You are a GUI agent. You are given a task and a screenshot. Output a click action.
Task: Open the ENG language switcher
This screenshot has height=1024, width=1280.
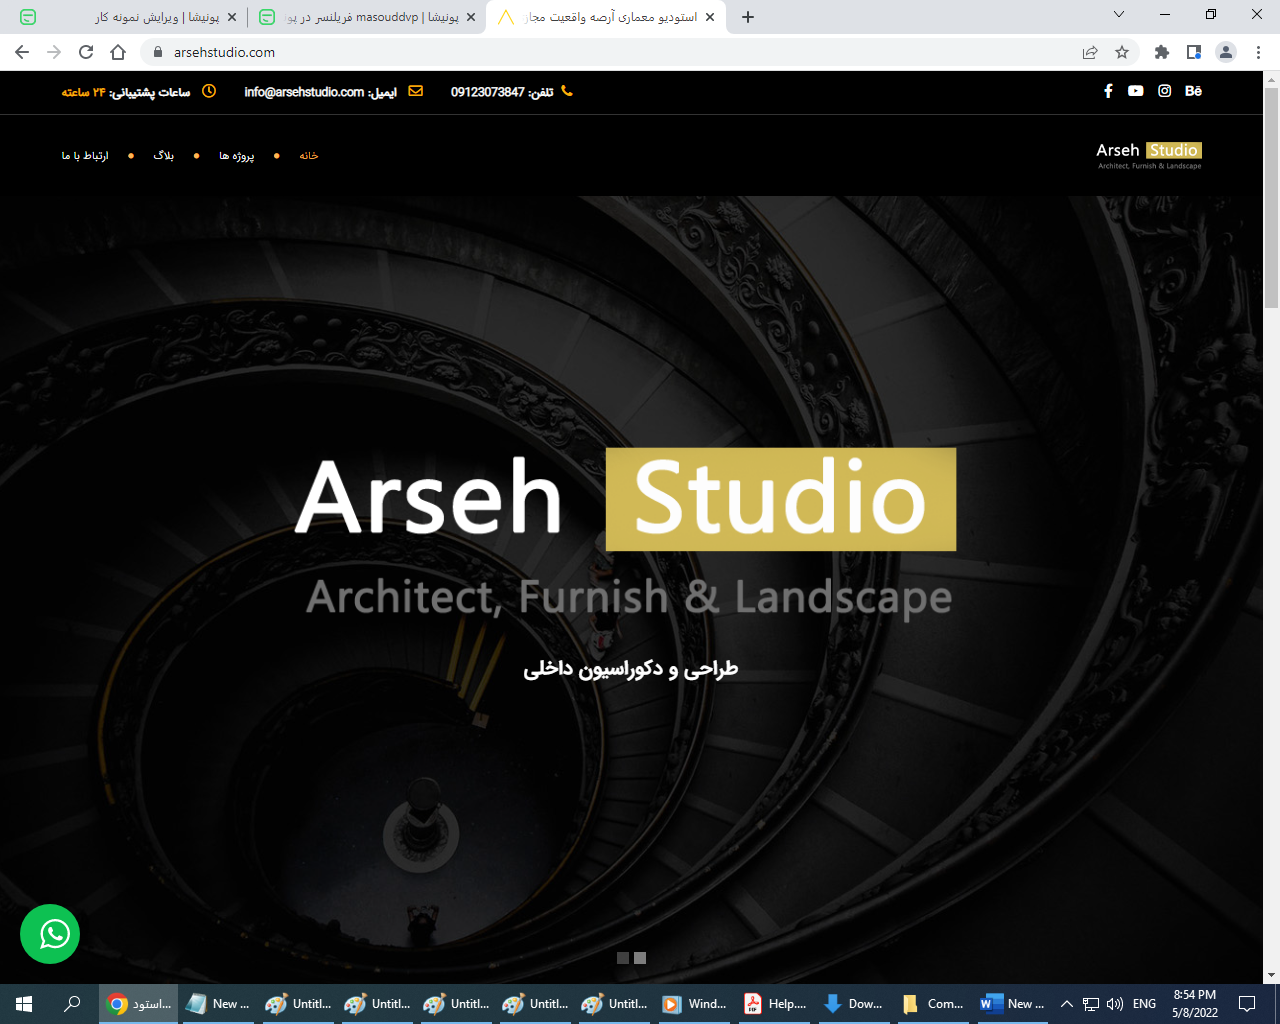pyautogui.click(x=1144, y=1004)
